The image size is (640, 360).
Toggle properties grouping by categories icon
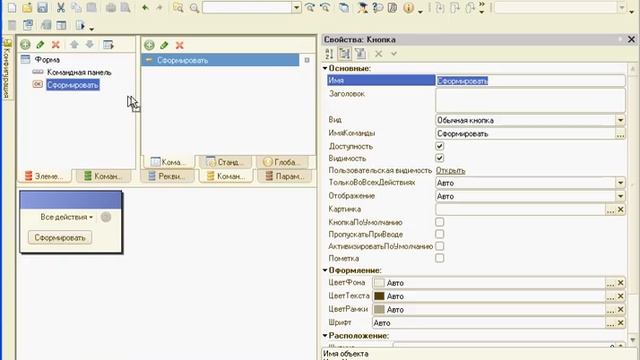coord(344,53)
